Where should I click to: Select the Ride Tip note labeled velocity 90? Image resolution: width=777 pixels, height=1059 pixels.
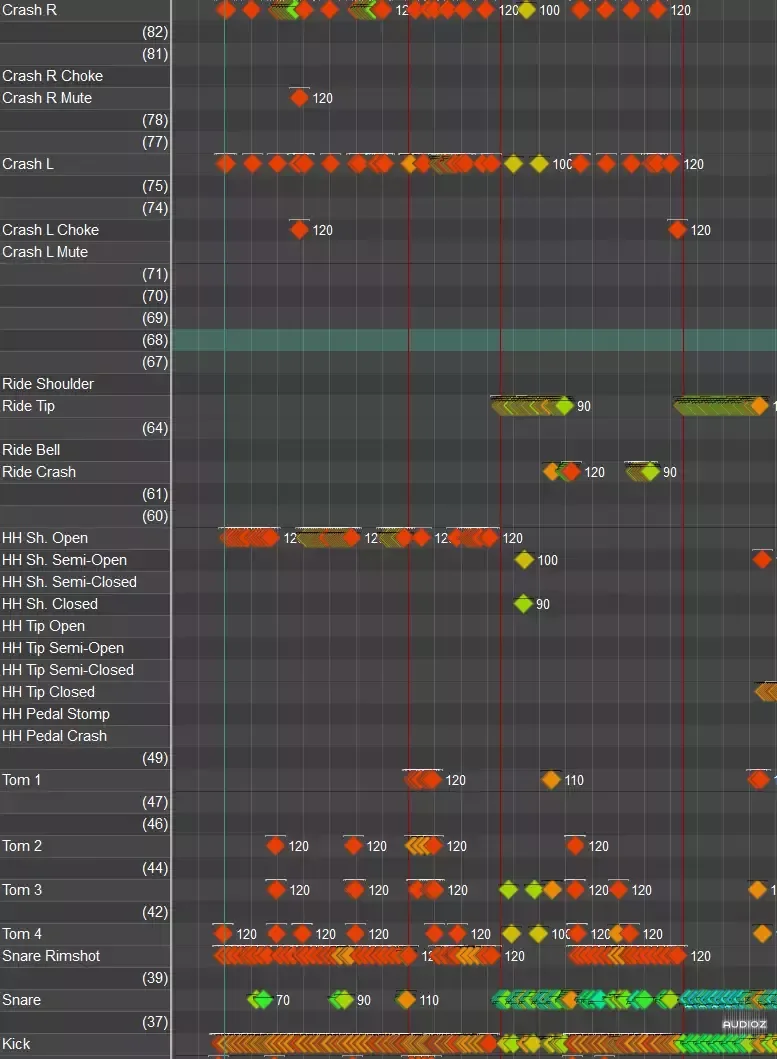[563, 406]
